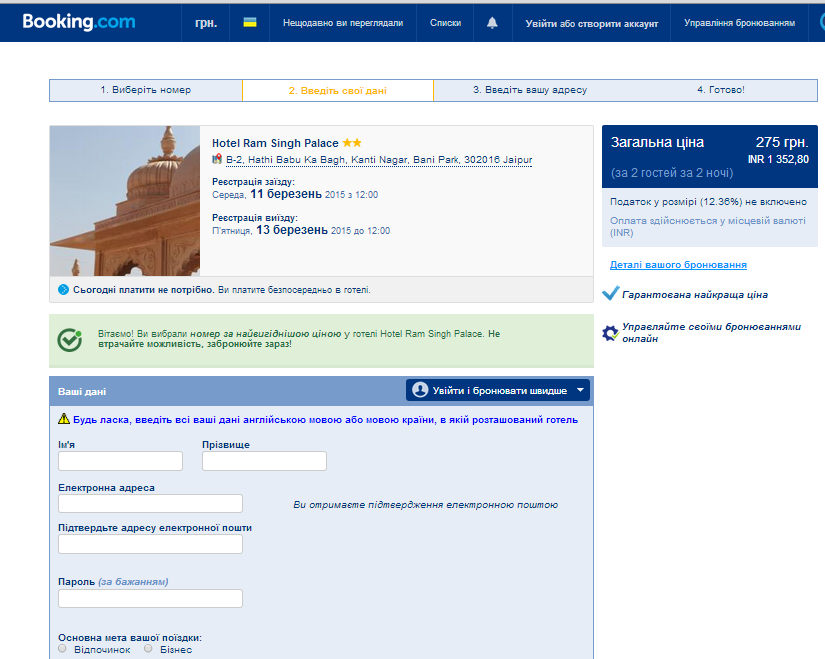This screenshot has width=825, height=659.
Task: Open the грн. currency selector
Action: click(206, 23)
